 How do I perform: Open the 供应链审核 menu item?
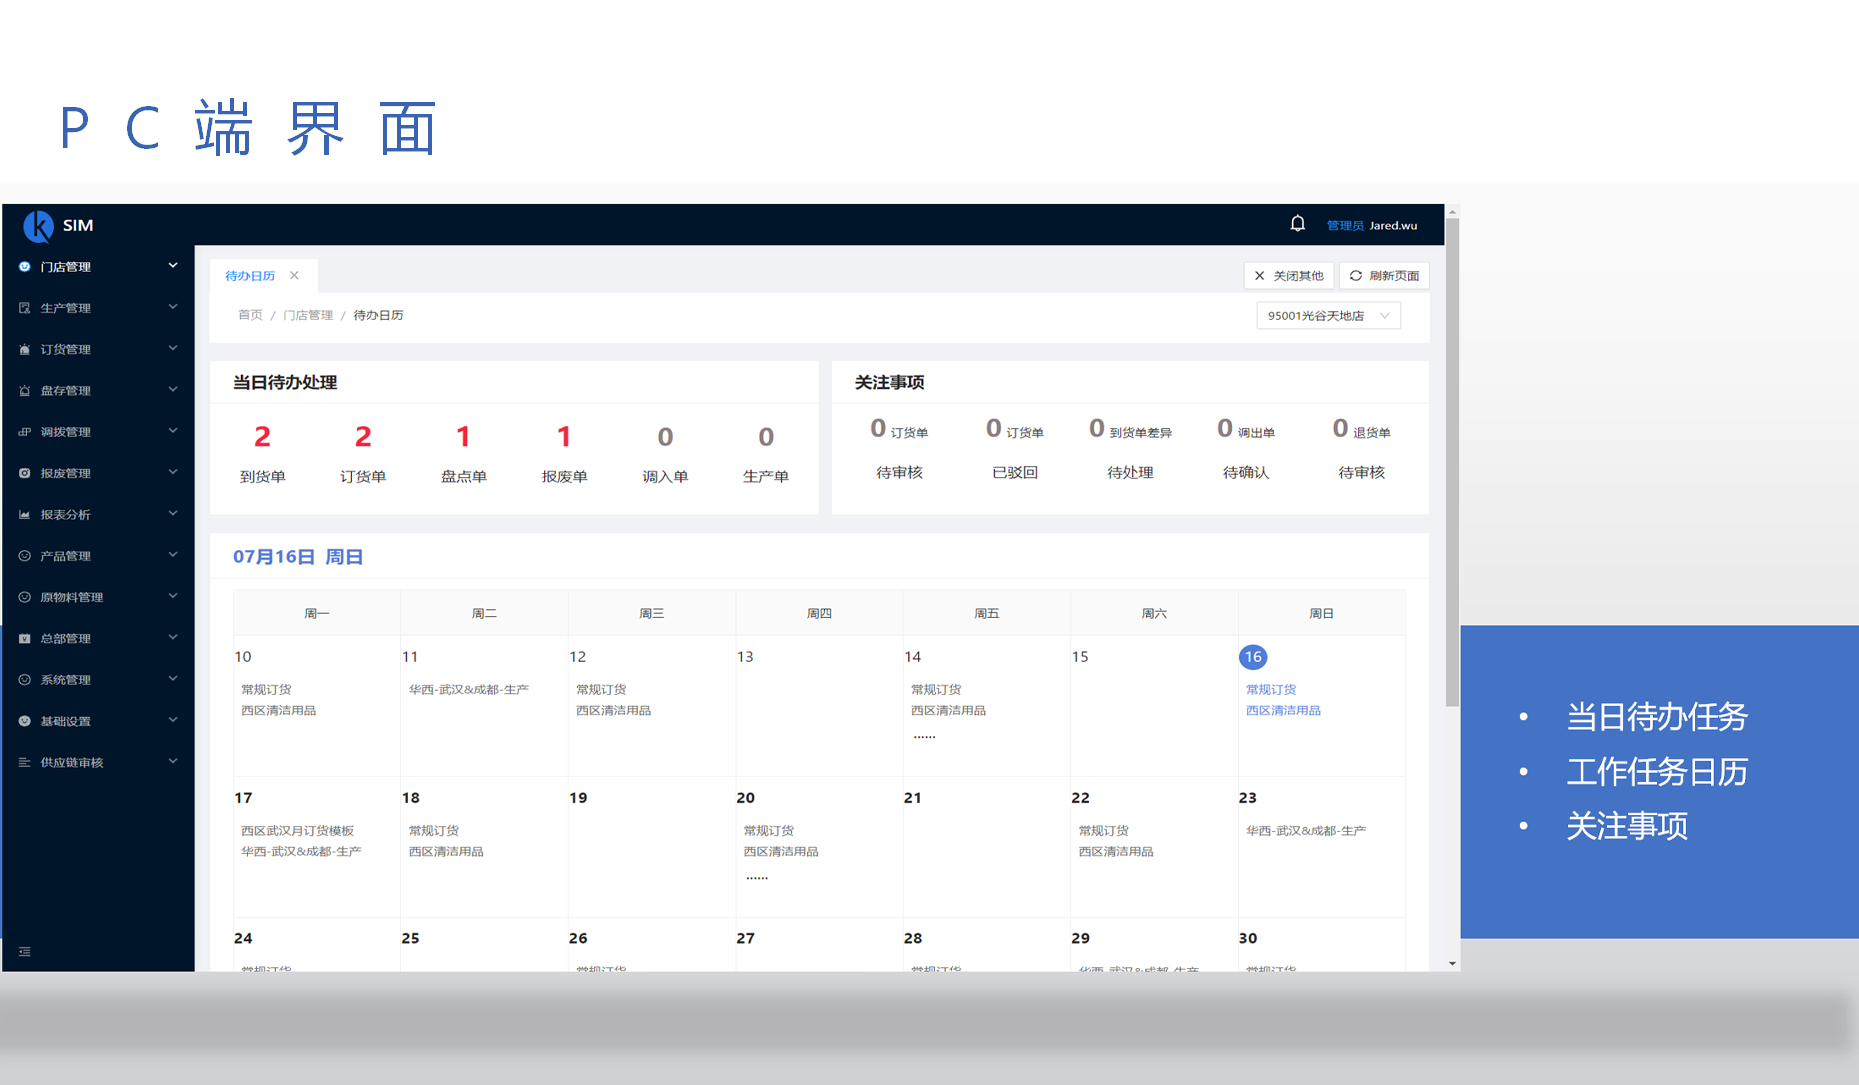point(98,762)
